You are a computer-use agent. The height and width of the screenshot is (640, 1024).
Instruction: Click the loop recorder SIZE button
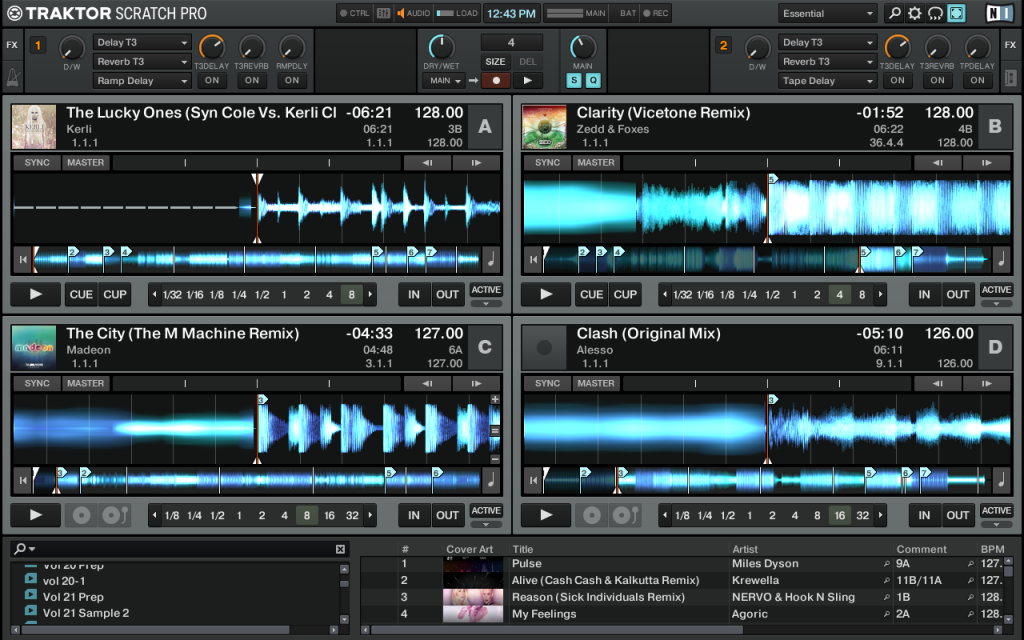tap(495, 61)
